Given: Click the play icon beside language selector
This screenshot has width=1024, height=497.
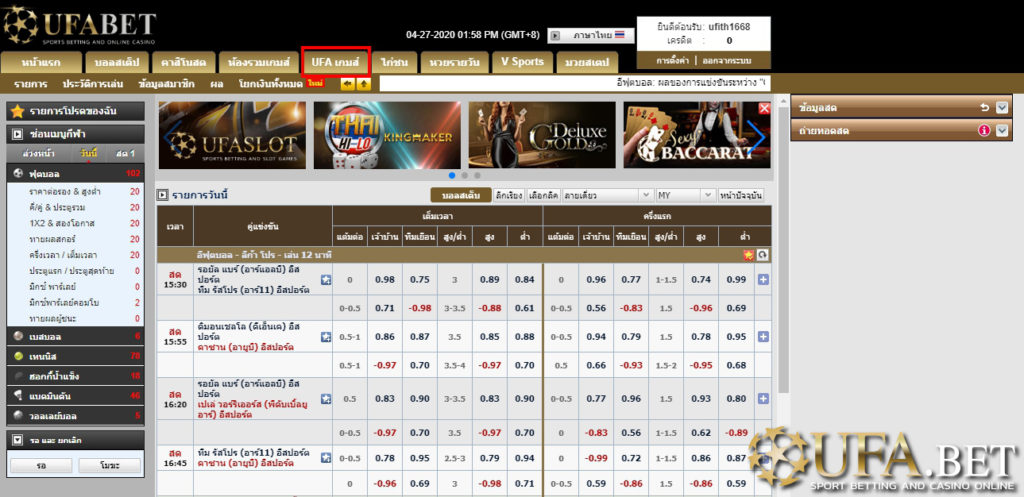Looking at the screenshot, I should point(555,35).
